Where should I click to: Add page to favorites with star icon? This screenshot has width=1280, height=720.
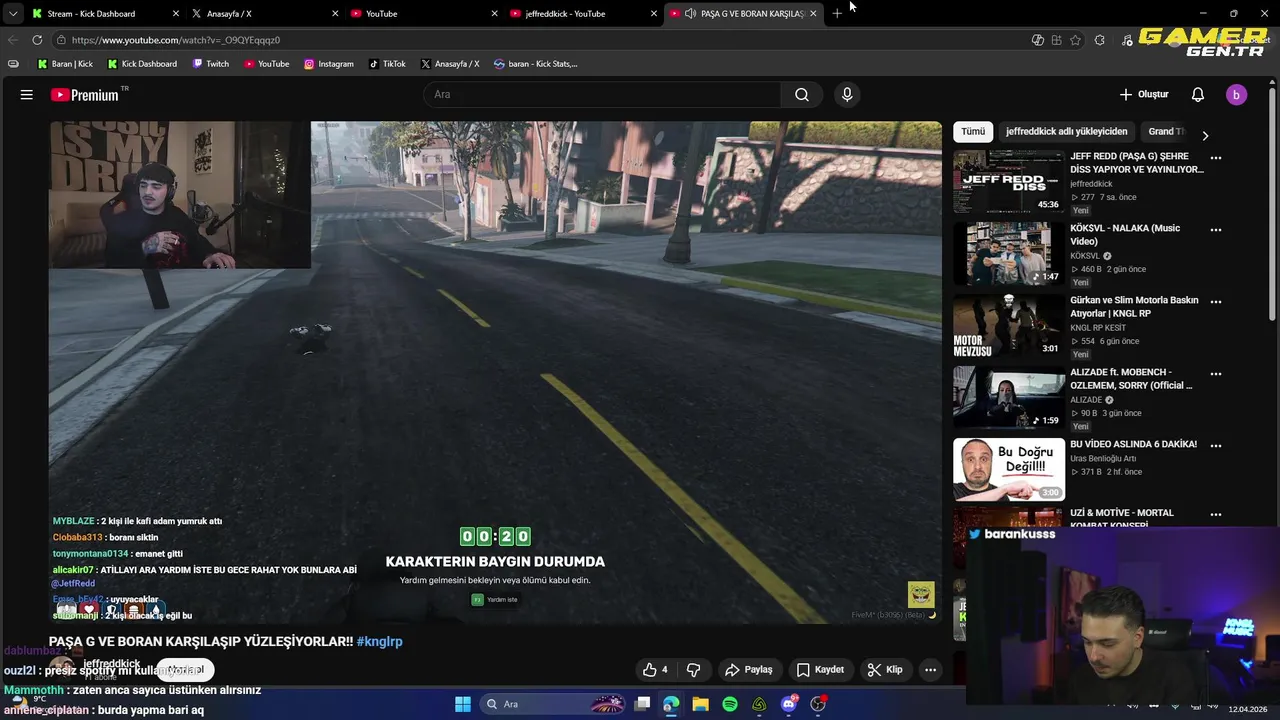click(1075, 40)
